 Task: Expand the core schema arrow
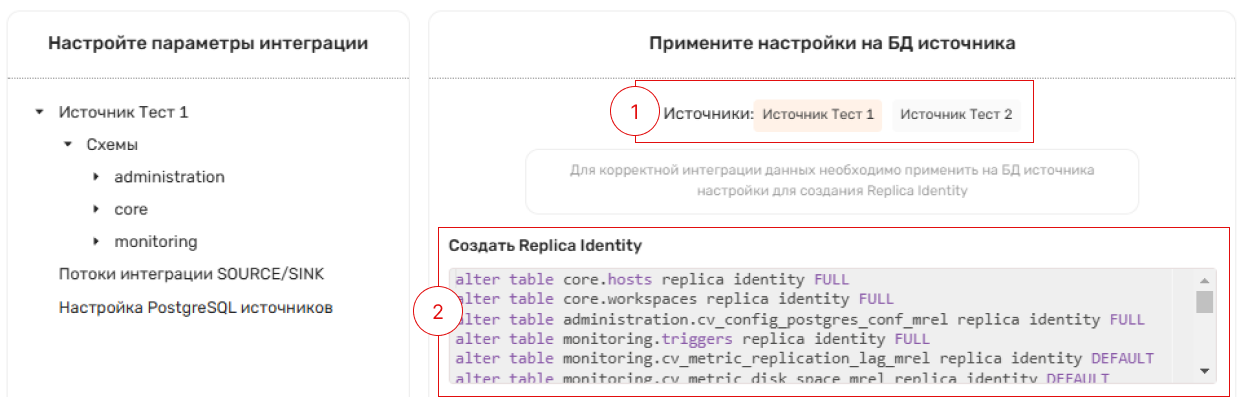coord(96,209)
